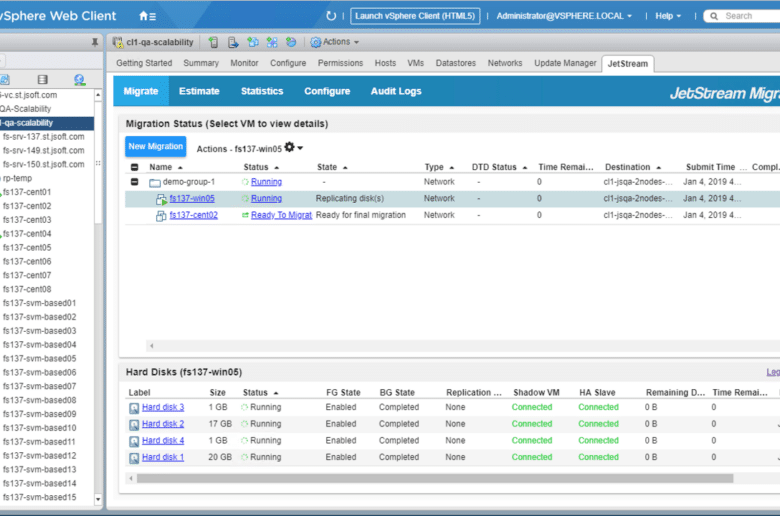
Task: Select the Statistics tab in JetStream
Action: 262,91
